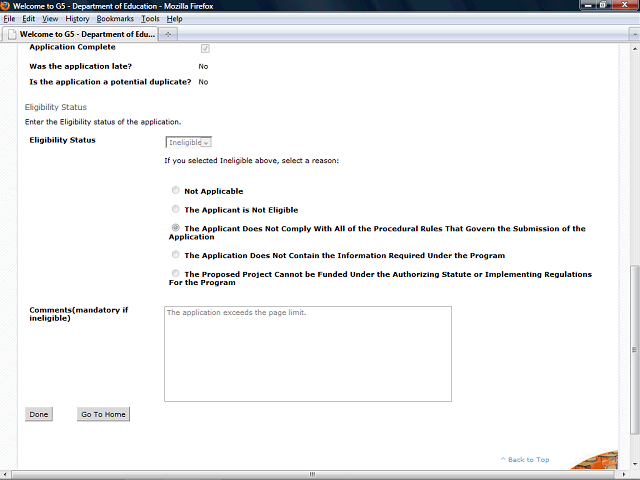Select Does Not Contain Information Required reason
Screen dimensions: 640x480
[176, 255]
